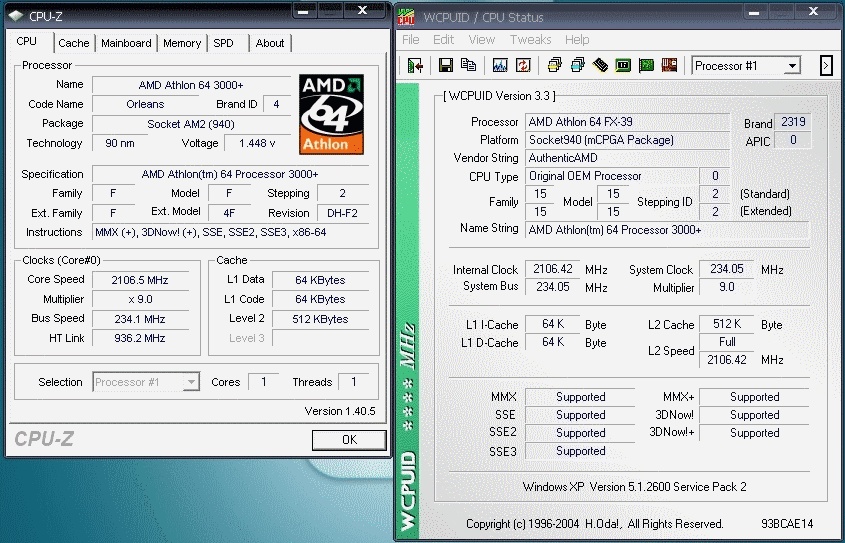Click the right arrow toolbar overflow button
This screenshot has height=543, width=845.
click(x=826, y=66)
